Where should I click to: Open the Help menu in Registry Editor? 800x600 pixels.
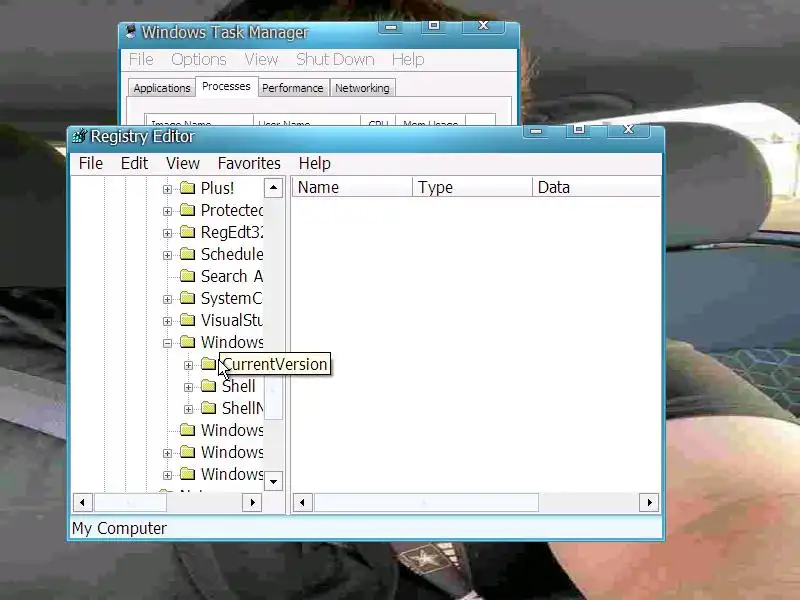click(x=314, y=163)
